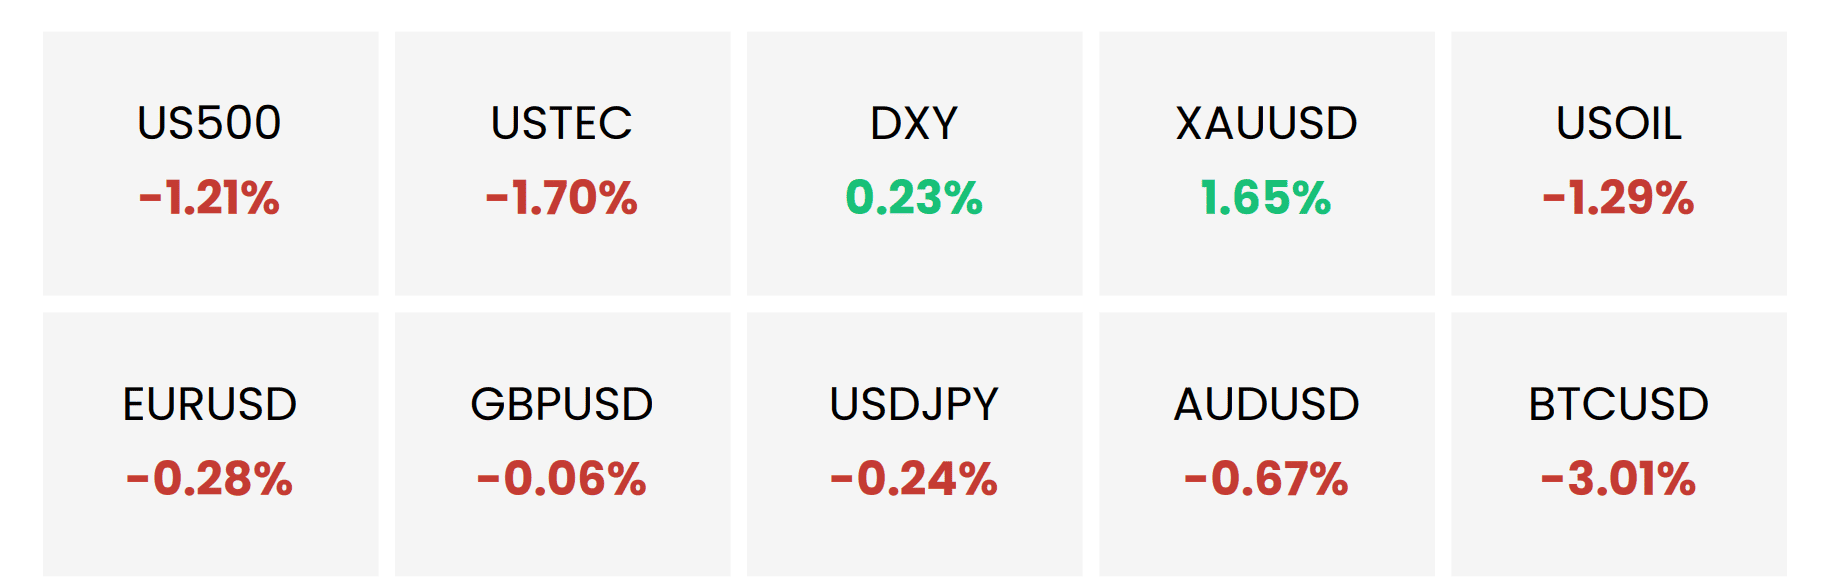Open the USTEC ticker name
Viewport: 1830px width, 582px height.
point(561,124)
